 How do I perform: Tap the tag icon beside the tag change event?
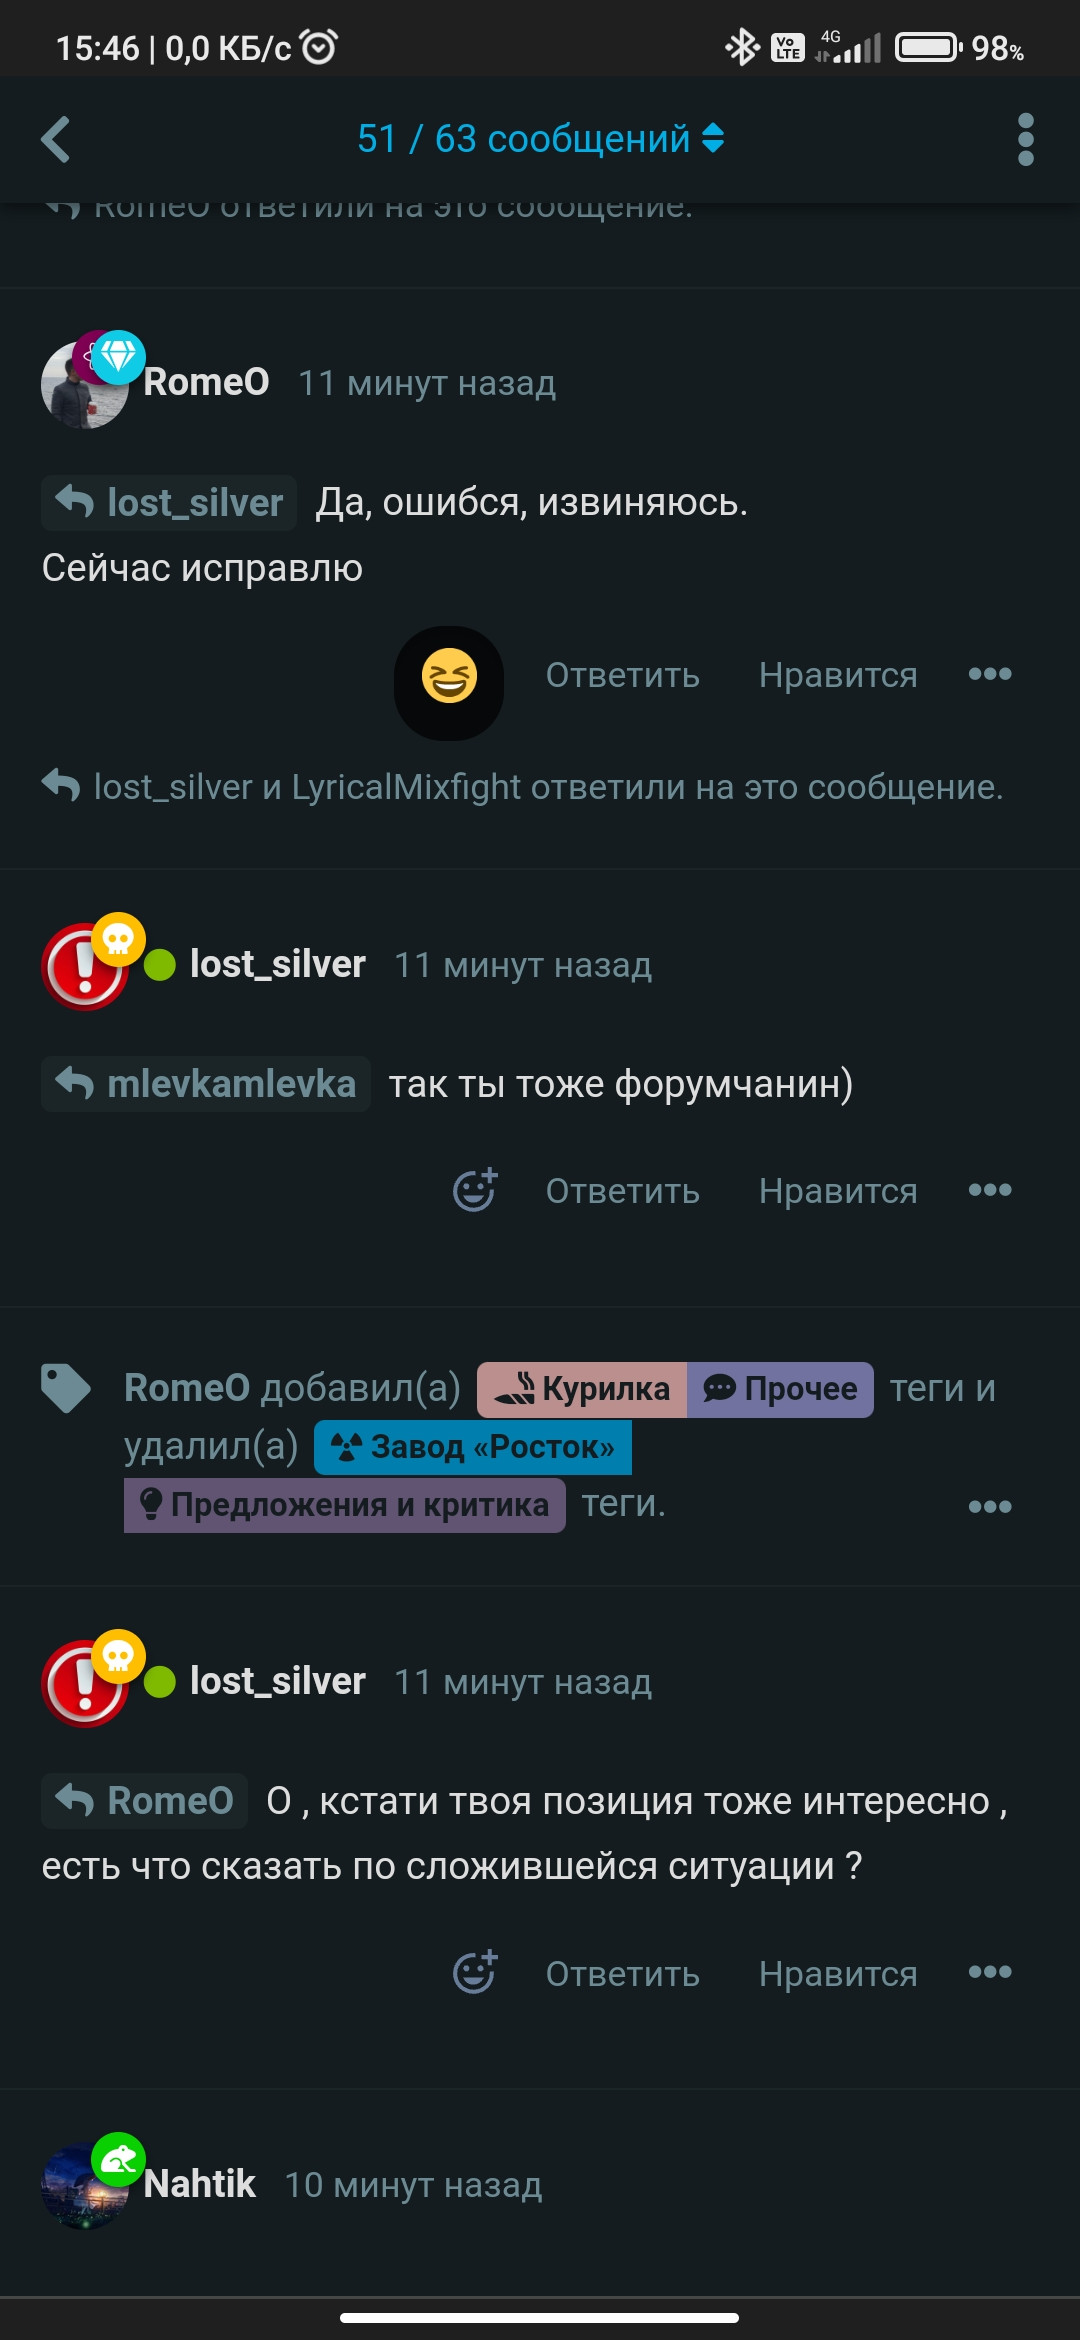pos(66,1388)
